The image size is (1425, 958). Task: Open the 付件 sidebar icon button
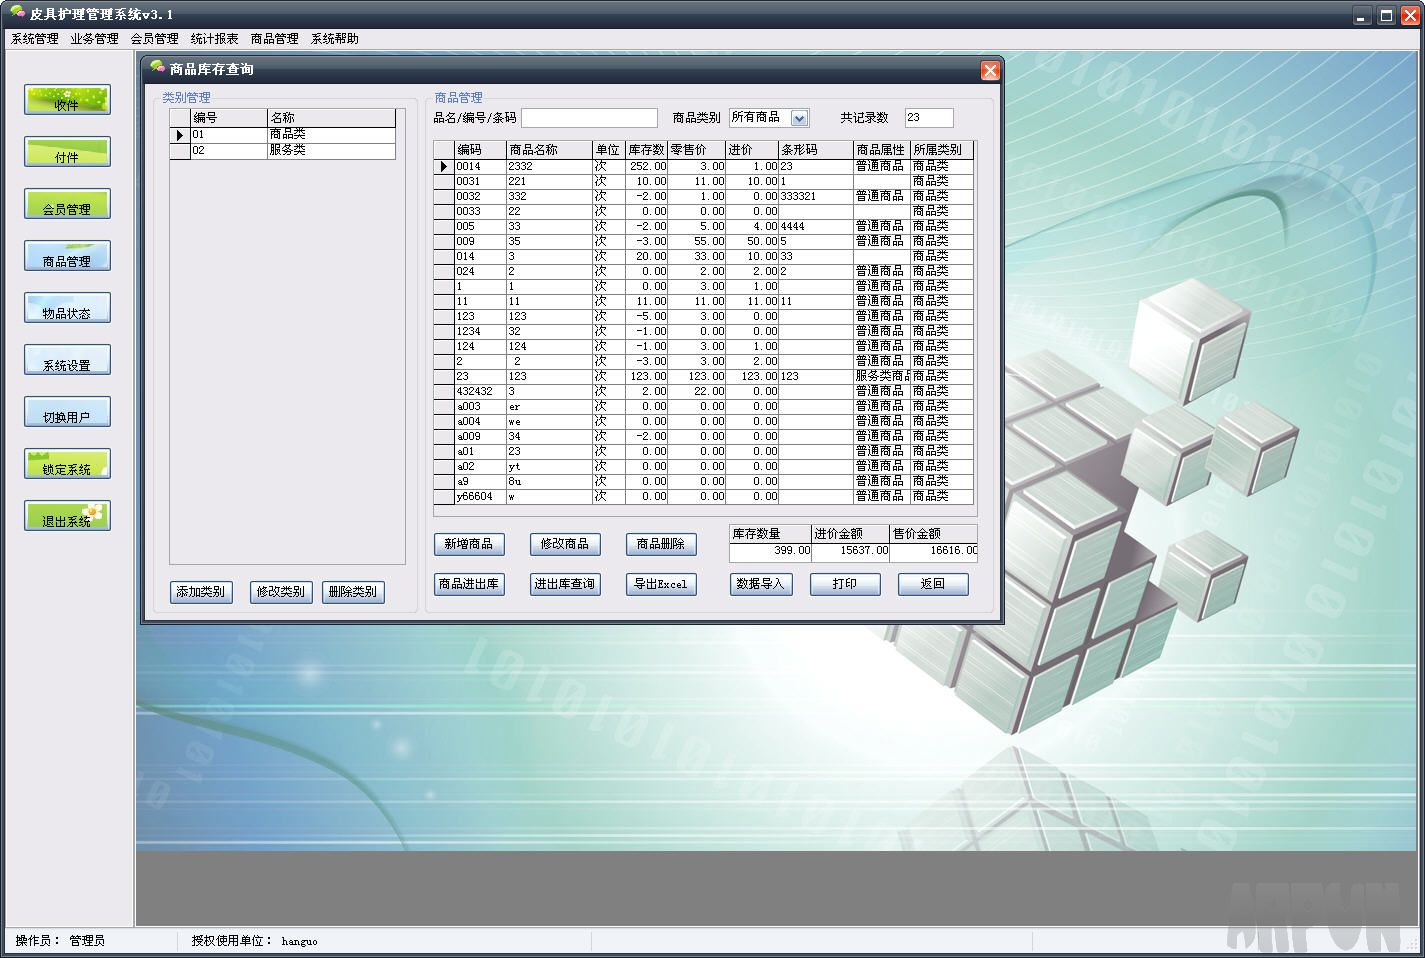(67, 152)
